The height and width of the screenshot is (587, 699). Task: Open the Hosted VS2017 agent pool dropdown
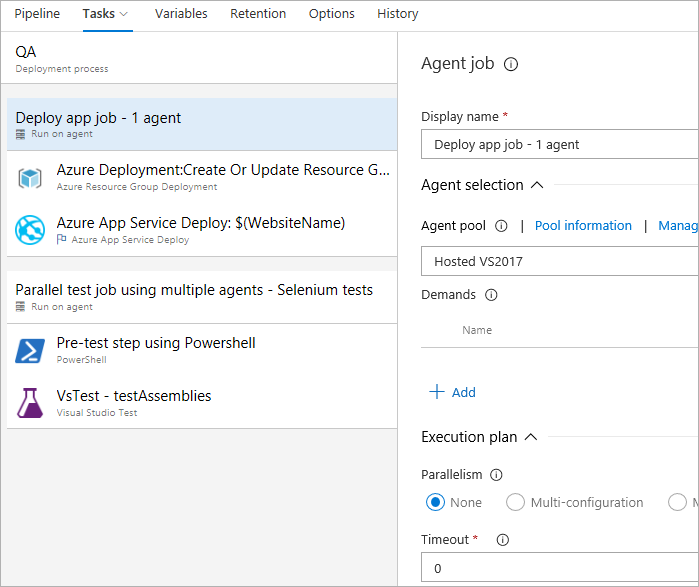[560, 261]
